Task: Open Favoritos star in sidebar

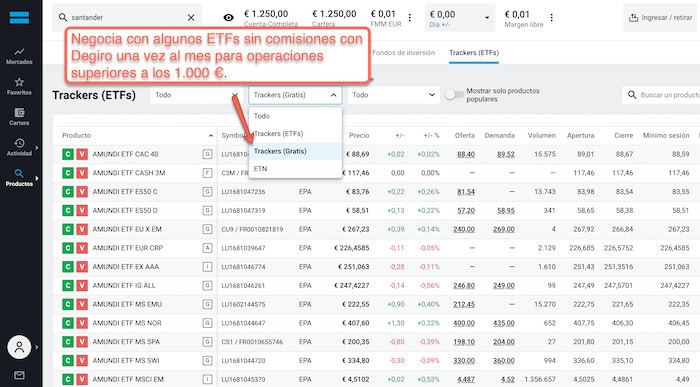Action: click(19, 86)
